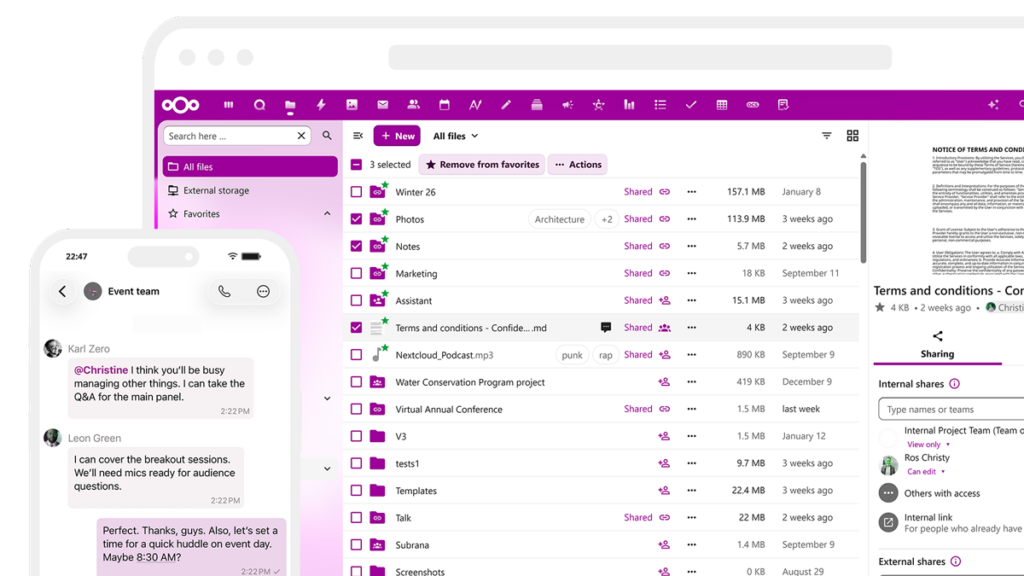This screenshot has width=1024, height=576.
Task: Open the Photos app icon in top bar
Action: (352, 105)
